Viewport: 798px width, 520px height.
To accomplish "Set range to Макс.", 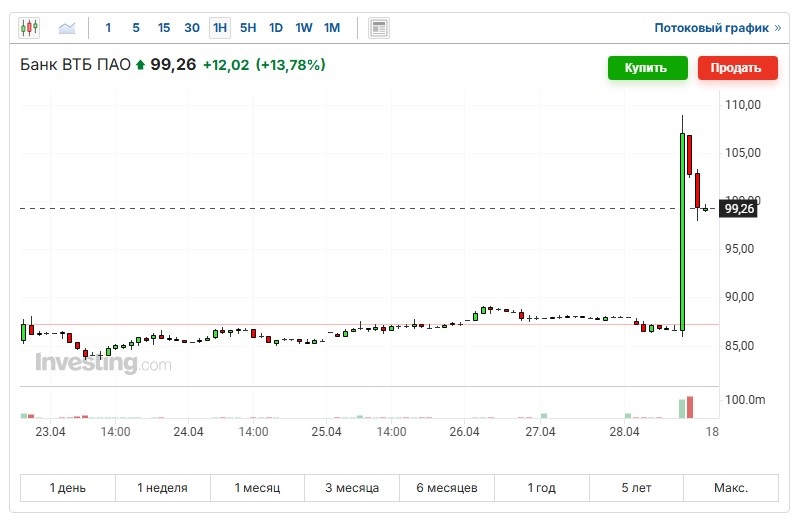I will tap(731, 487).
